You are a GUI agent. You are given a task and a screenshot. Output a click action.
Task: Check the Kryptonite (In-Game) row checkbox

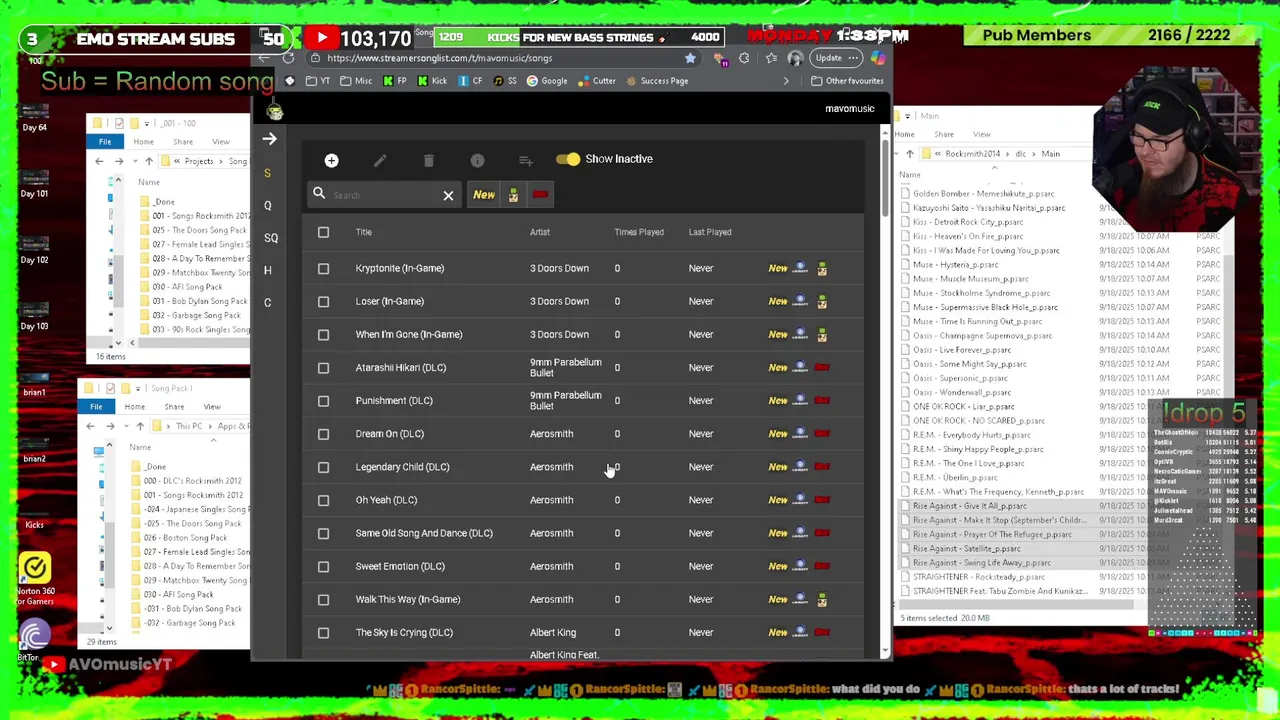(x=323, y=268)
